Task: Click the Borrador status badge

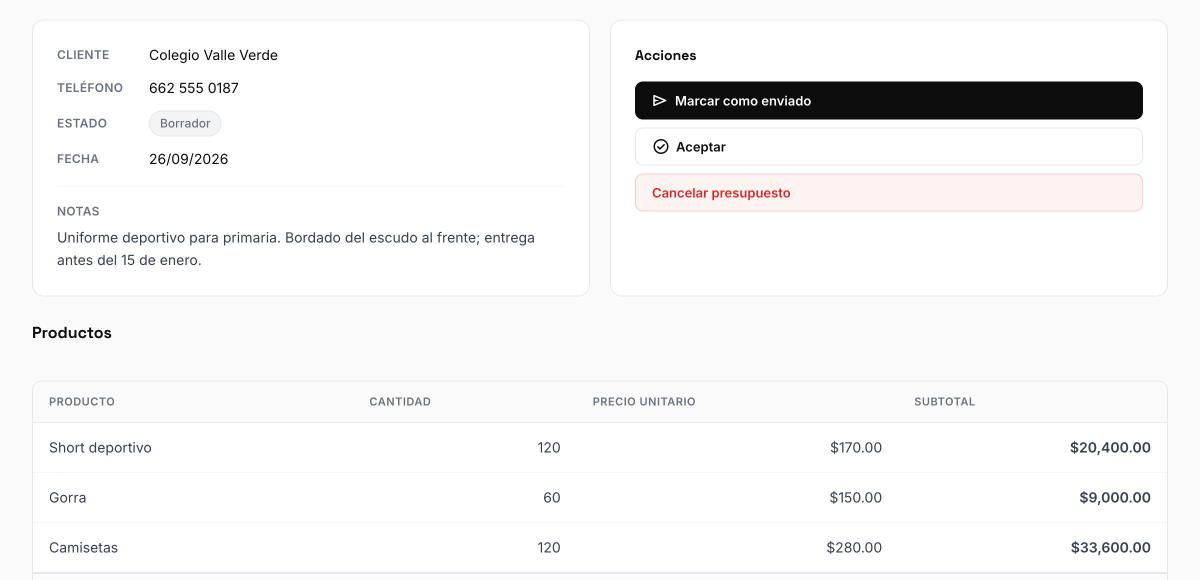Action: 185,123
